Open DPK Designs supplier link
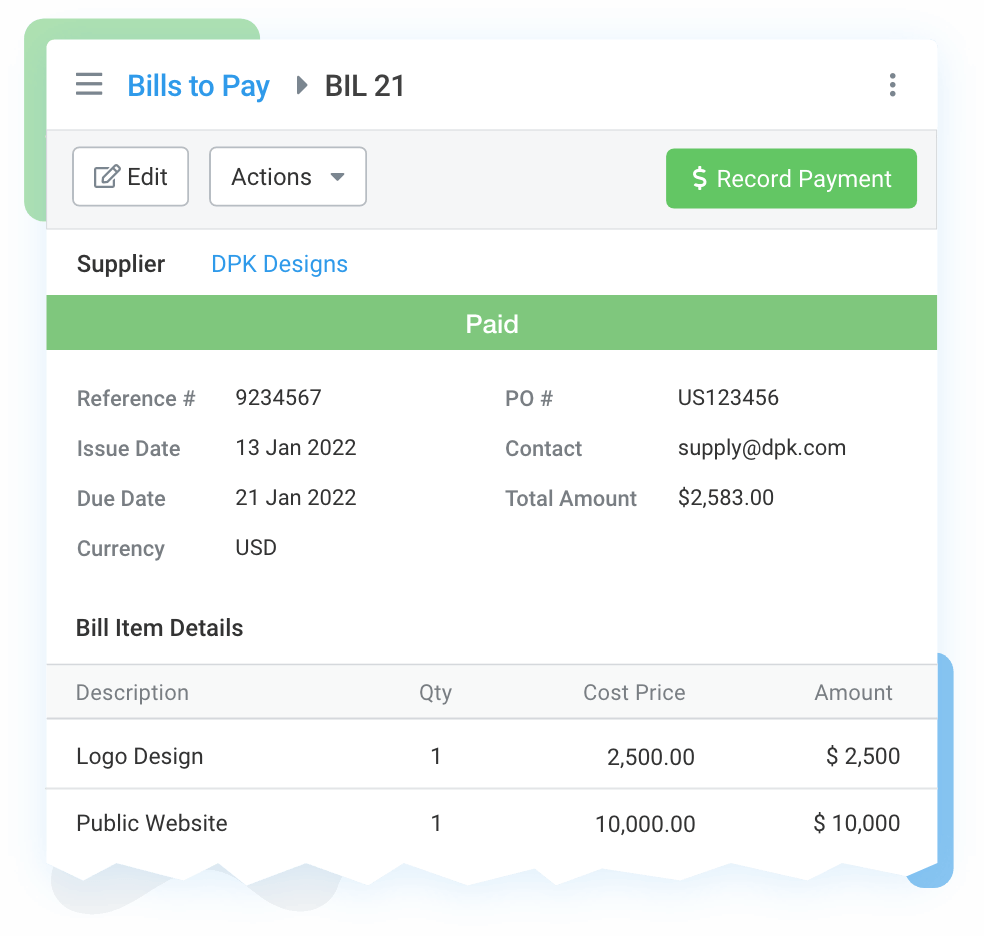 [x=279, y=264]
